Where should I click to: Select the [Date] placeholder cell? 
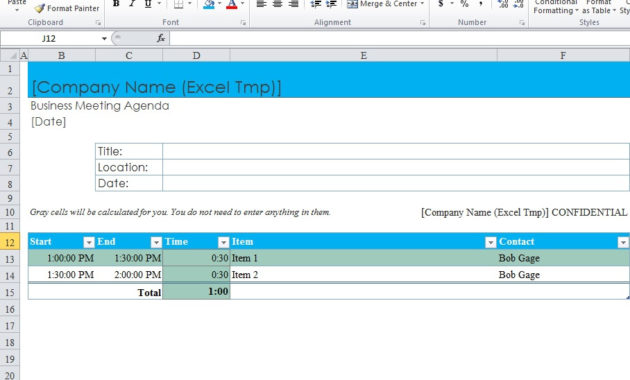point(49,122)
